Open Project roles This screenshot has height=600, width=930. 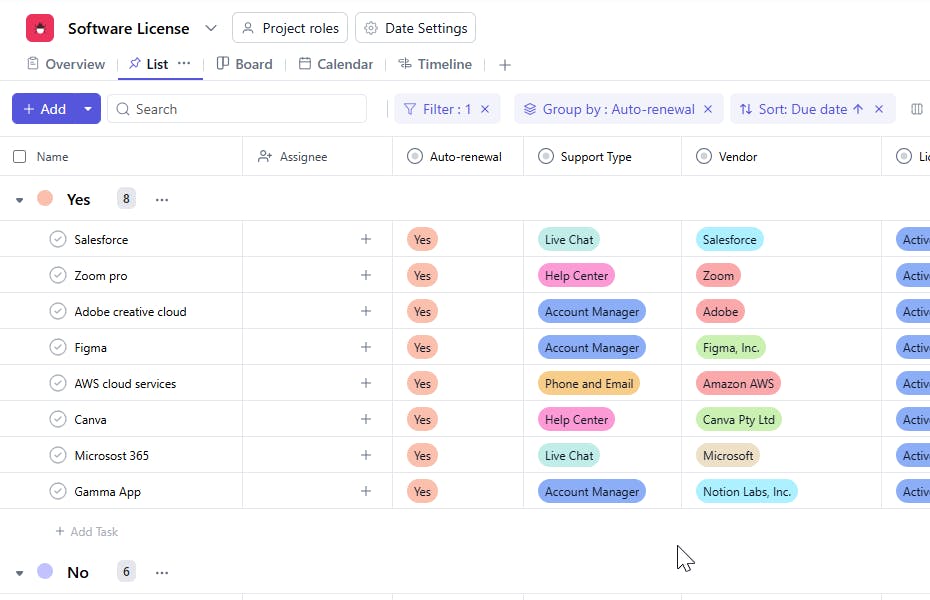click(x=290, y=28)
